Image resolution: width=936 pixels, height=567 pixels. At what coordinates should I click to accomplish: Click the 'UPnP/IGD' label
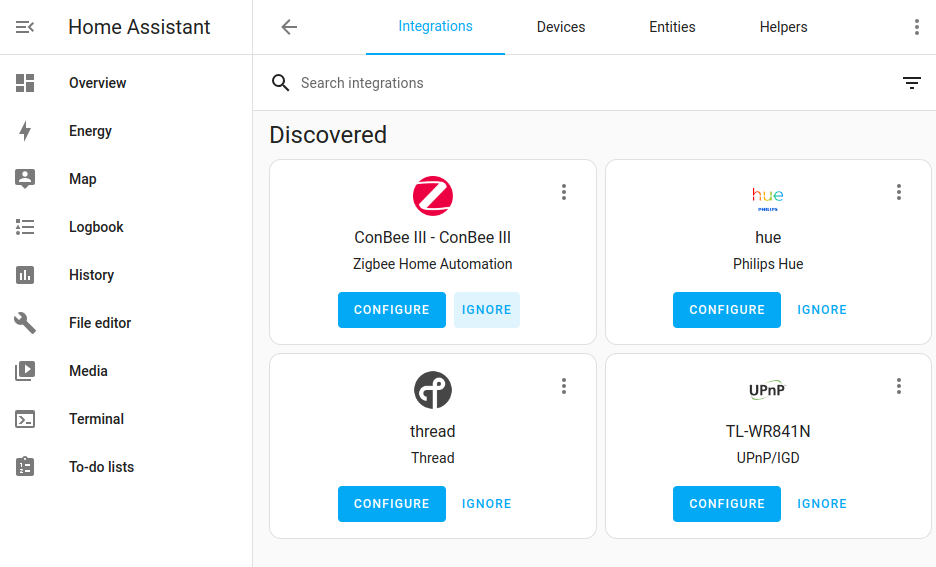click(768, 458)
